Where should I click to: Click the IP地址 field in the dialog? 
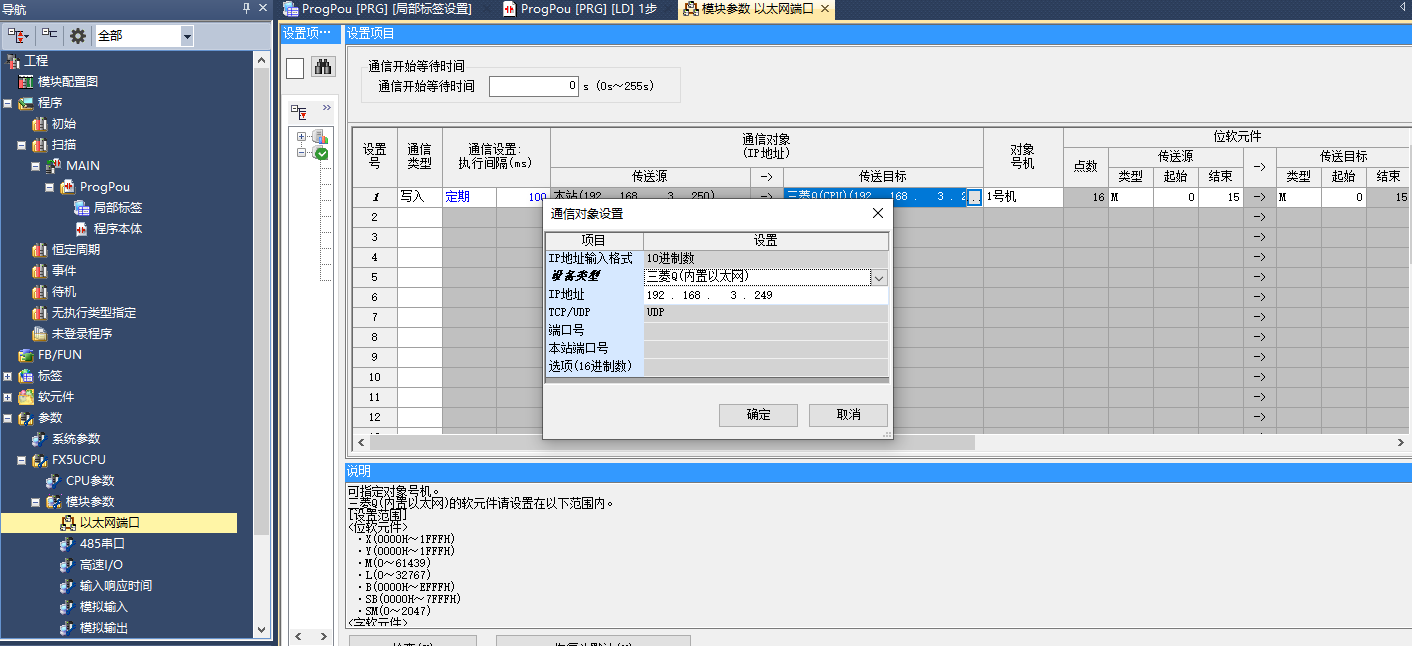coord(765,296)
